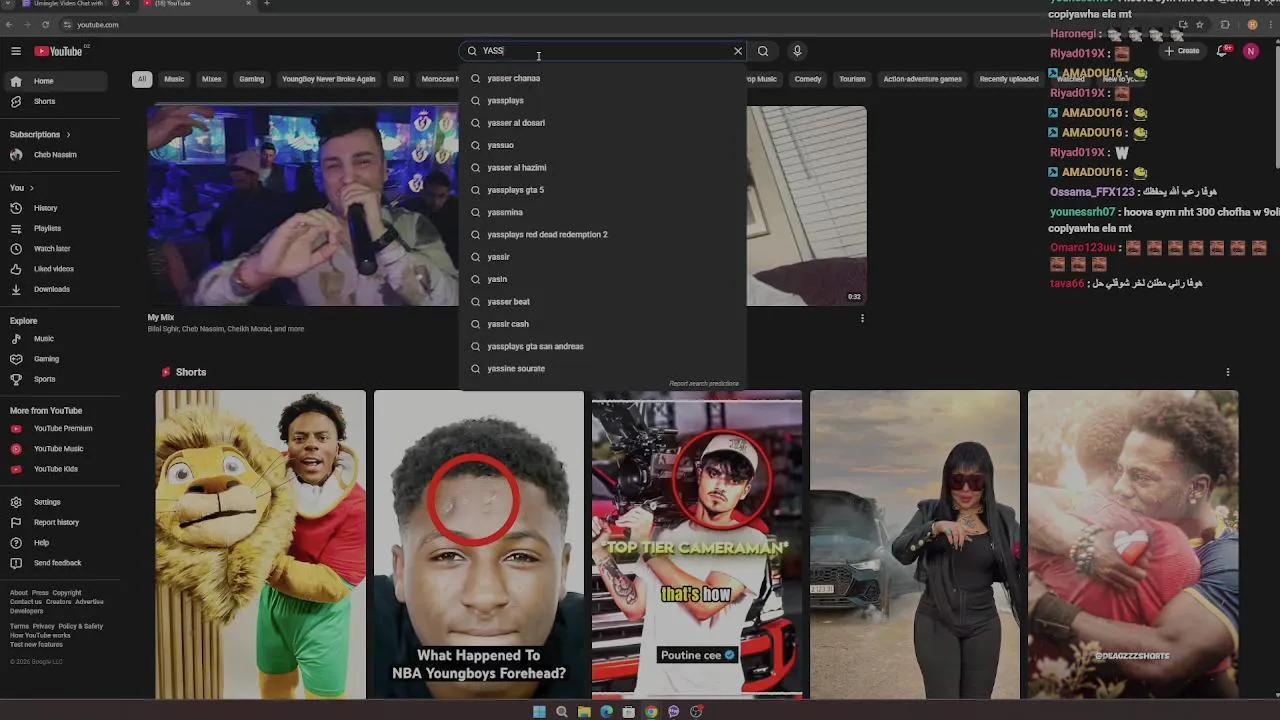Choose suggestion 'yasser al dosari'

click(602, 123)
